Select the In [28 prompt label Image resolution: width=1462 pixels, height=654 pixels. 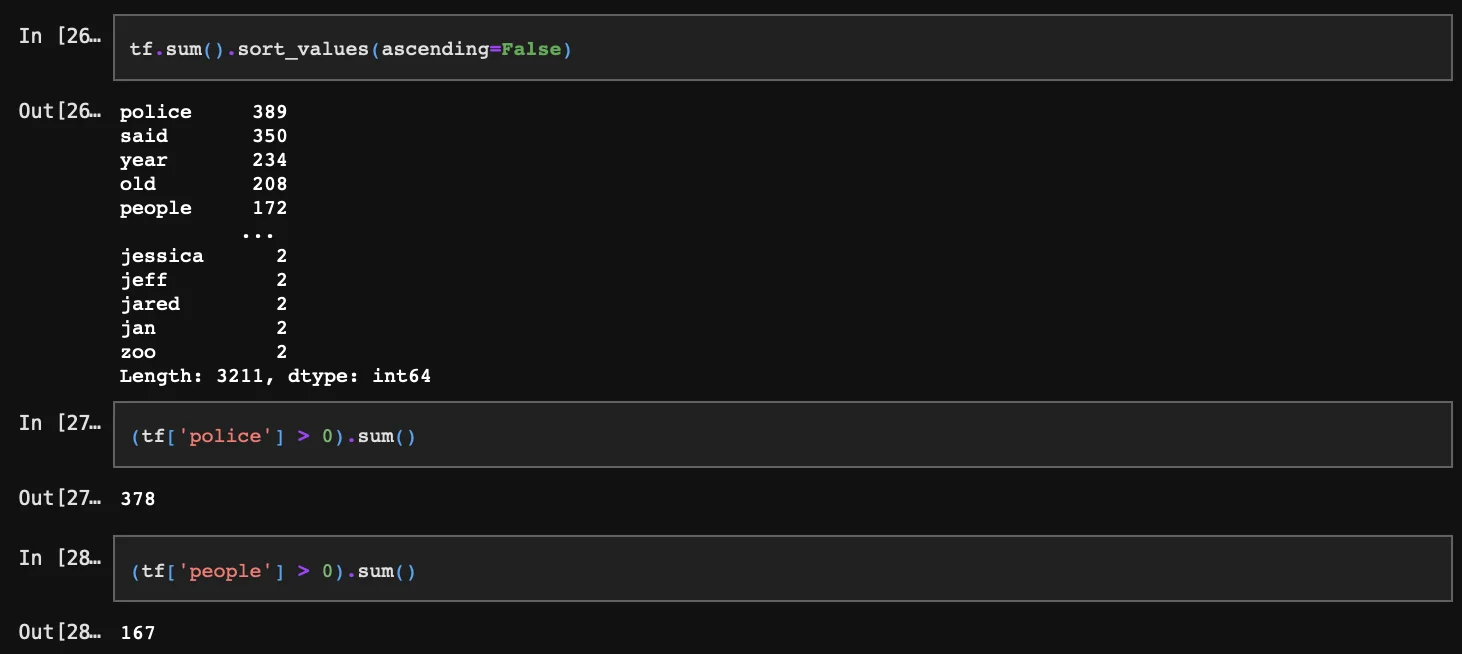(59, 558)
